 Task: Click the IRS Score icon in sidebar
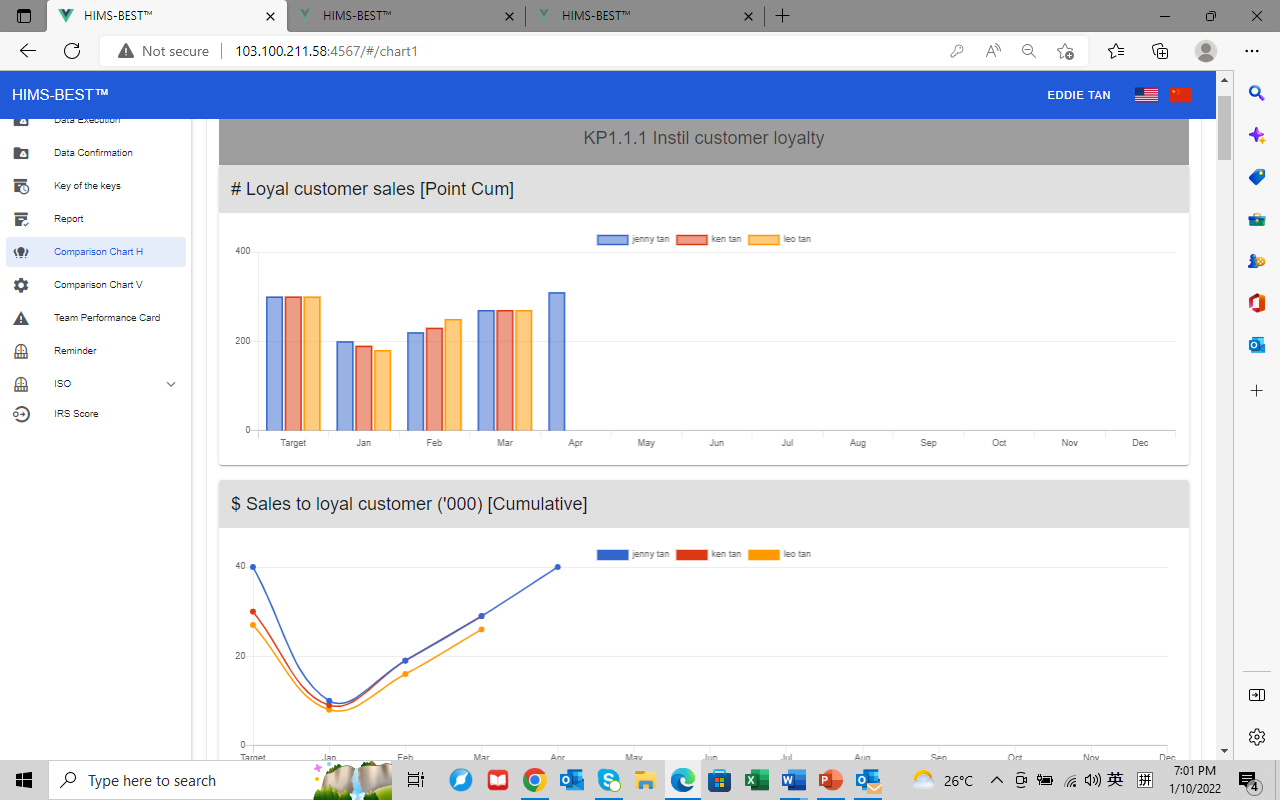coord(21,414)
